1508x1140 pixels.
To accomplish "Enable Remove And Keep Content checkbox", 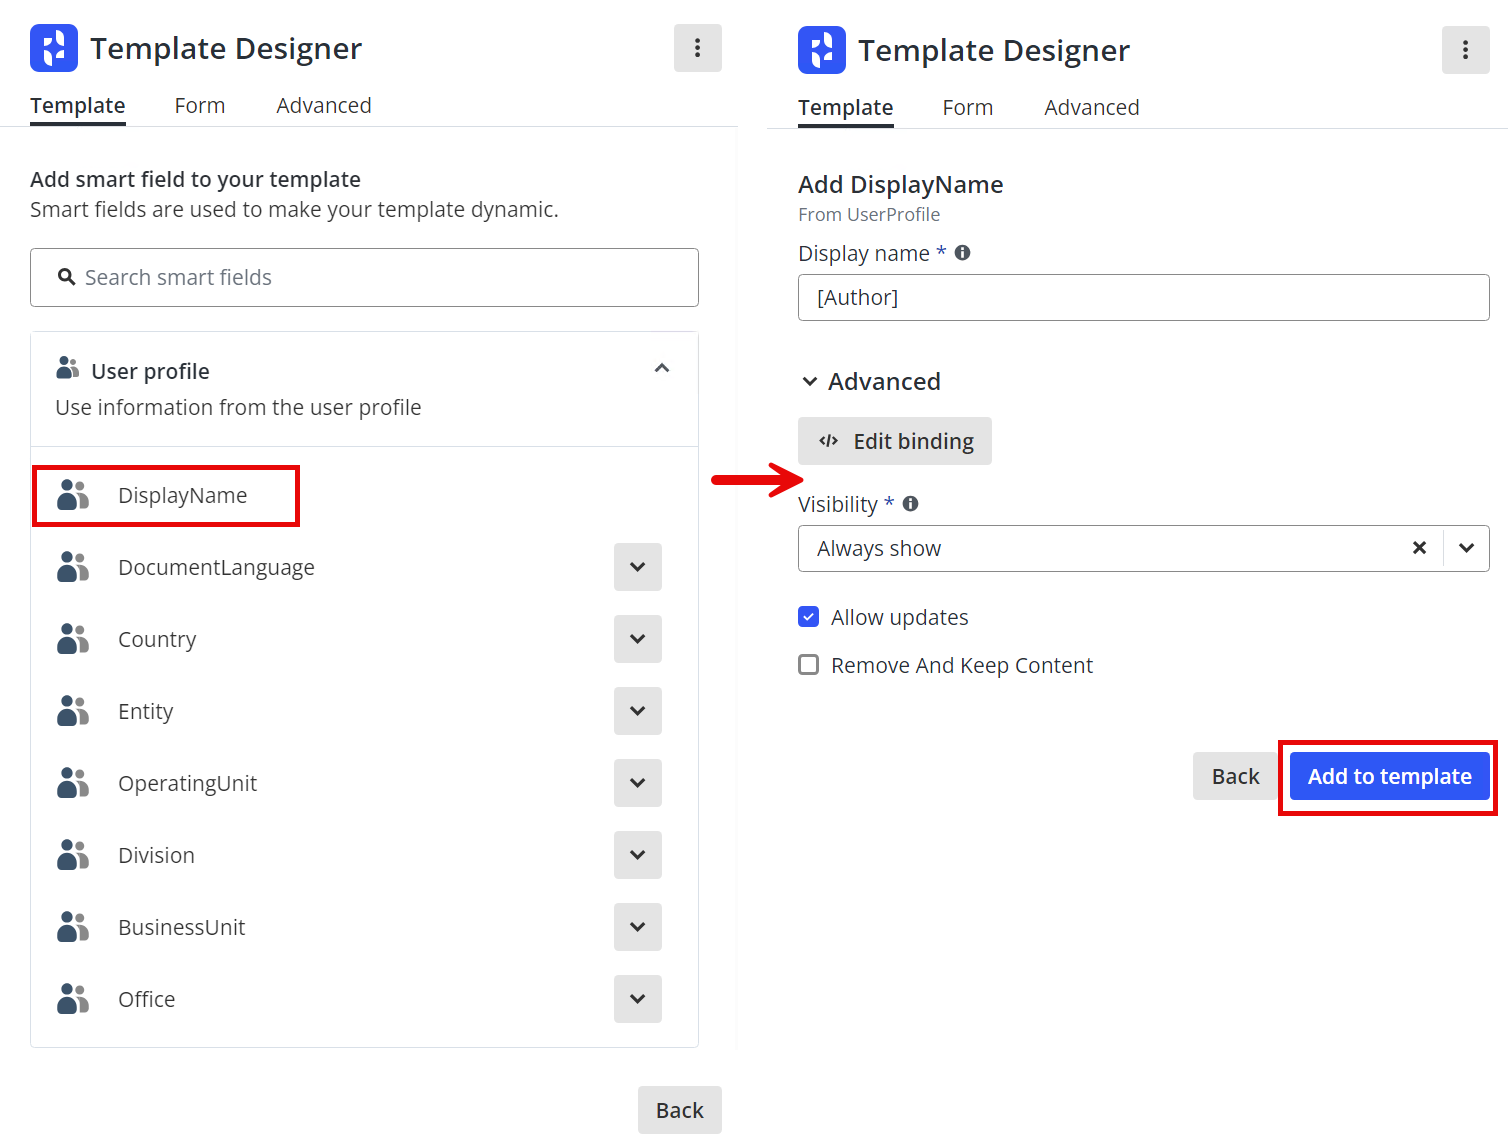I will pyautogui.click(x=809, y=665).
